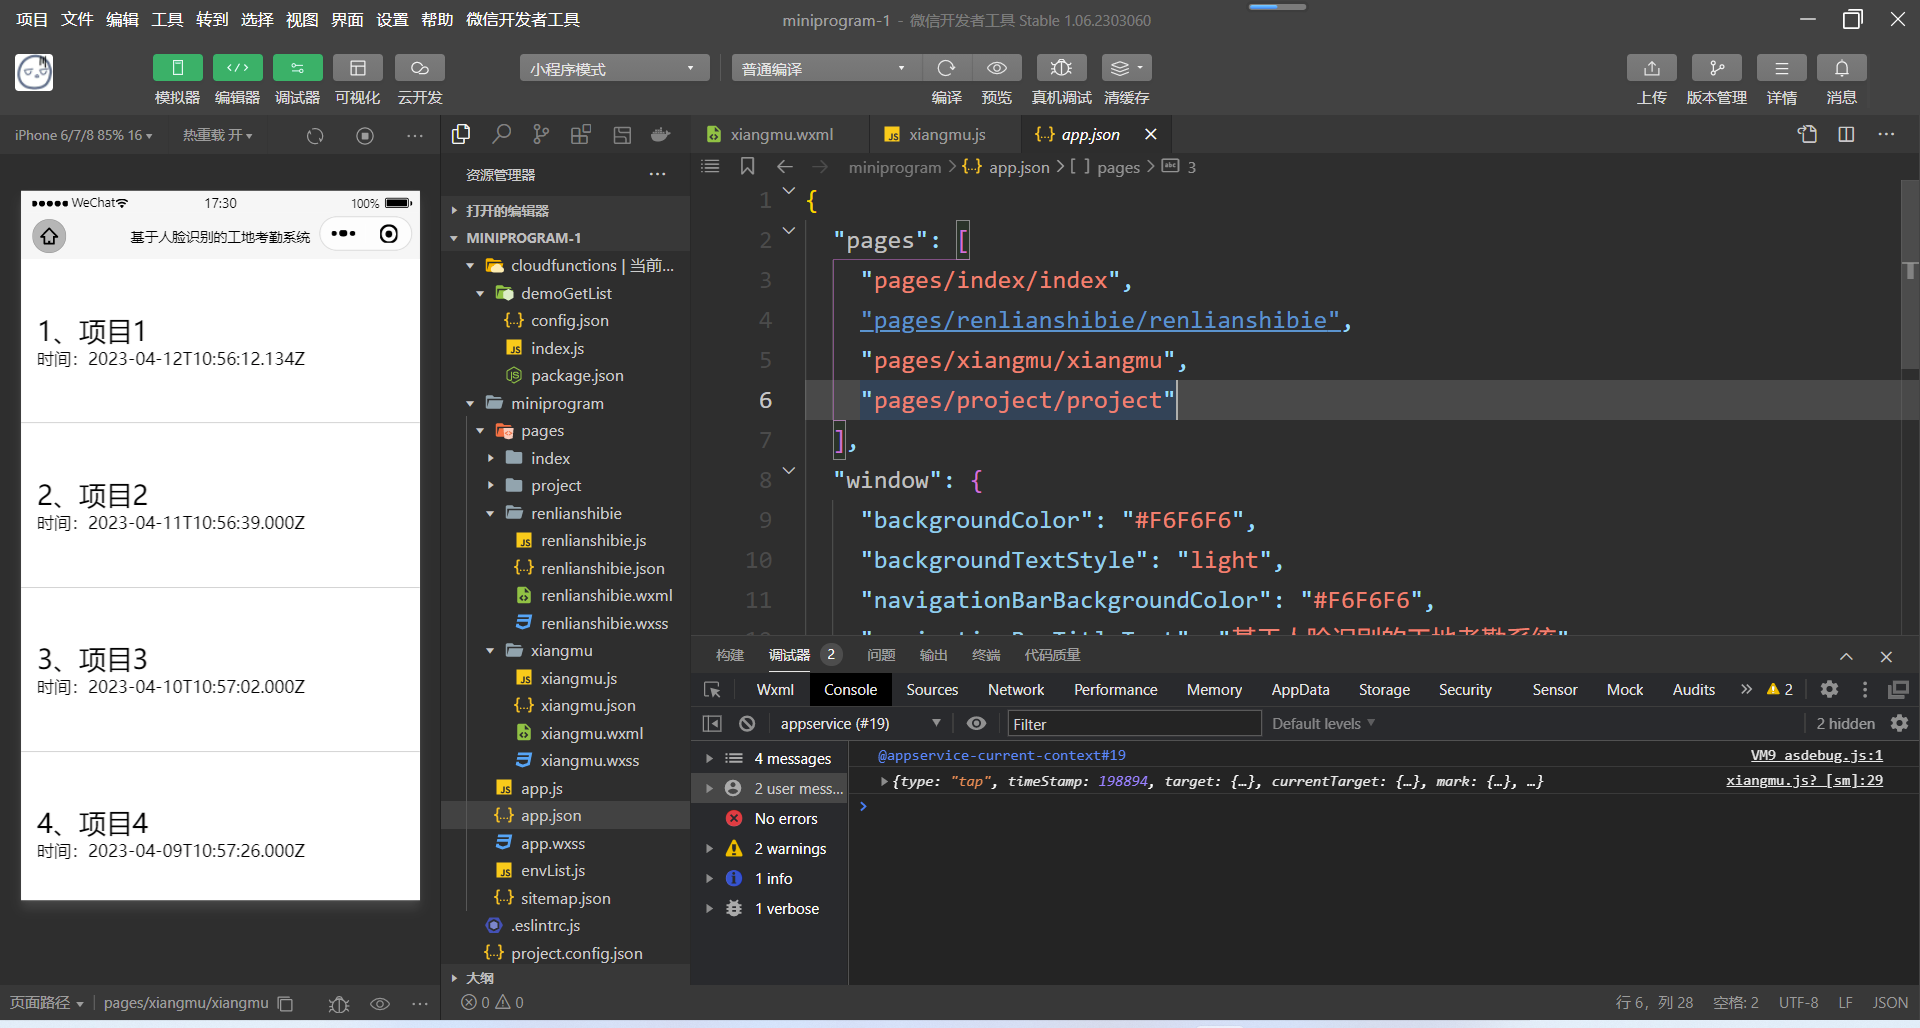Toggle the debugger (调试器) panel button
The width and height of the screenshot is (1920, 1028).
point(297,68)
